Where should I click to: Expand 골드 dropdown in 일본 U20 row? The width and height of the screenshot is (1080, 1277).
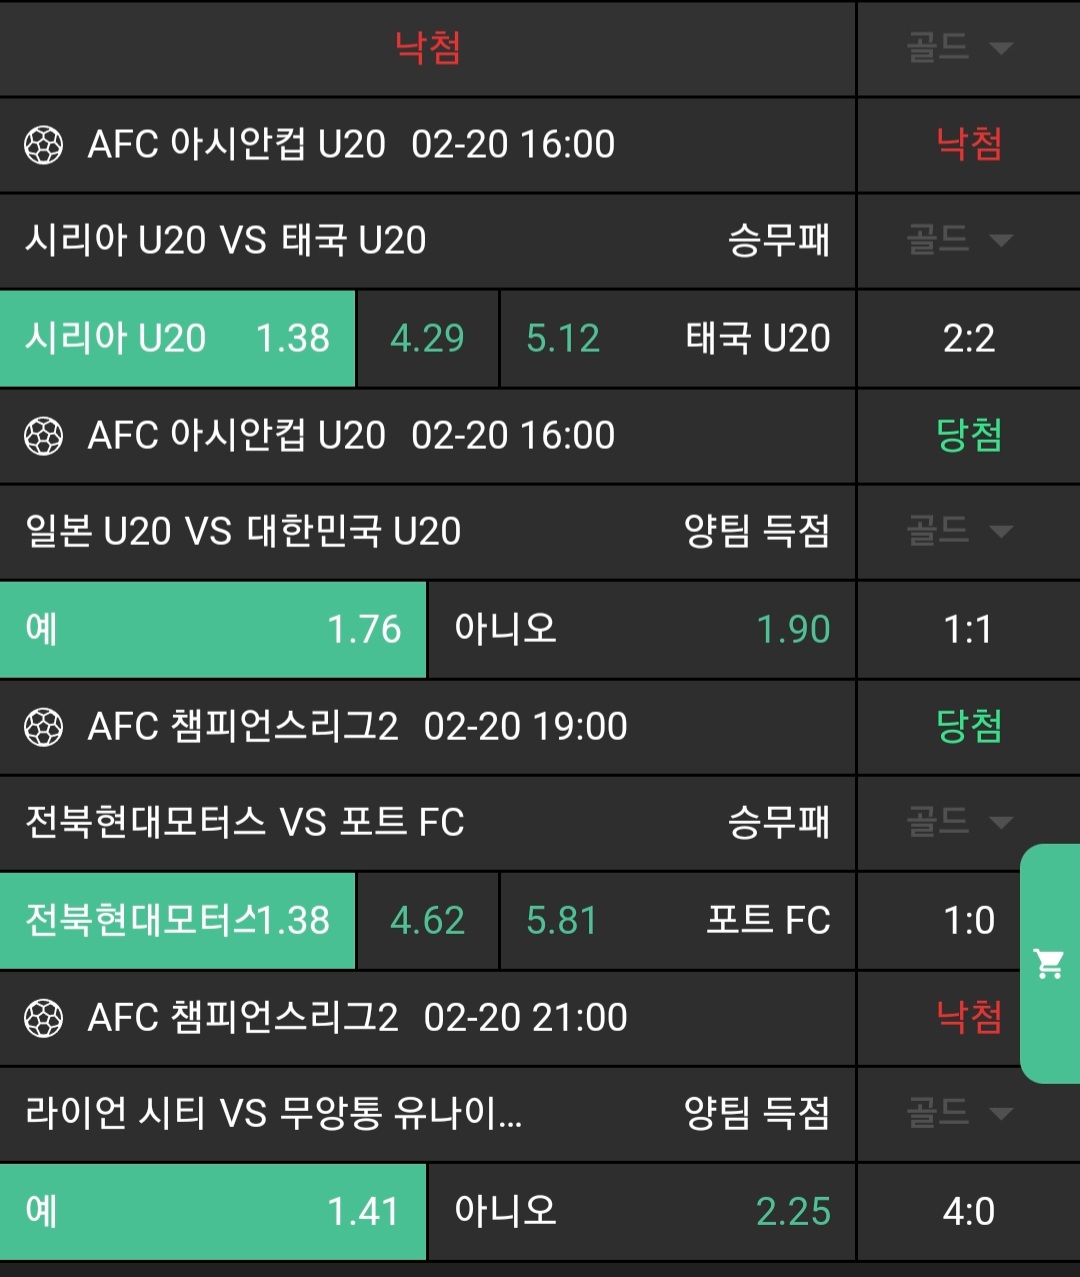pos(959,530)
